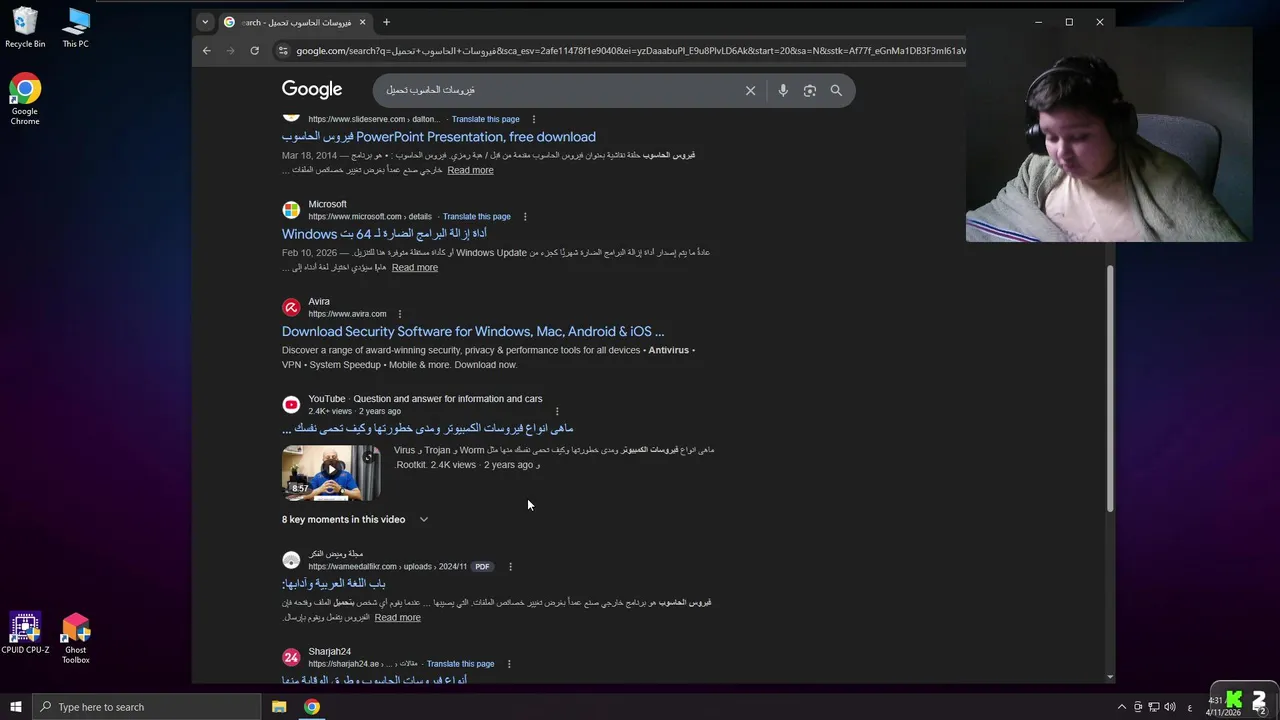Click Read more under slideserve snippet

[470, 170]
